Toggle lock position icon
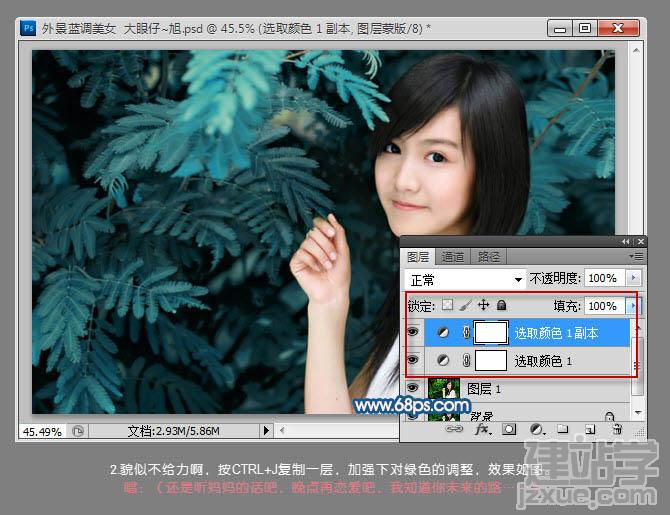 (483, 305)
